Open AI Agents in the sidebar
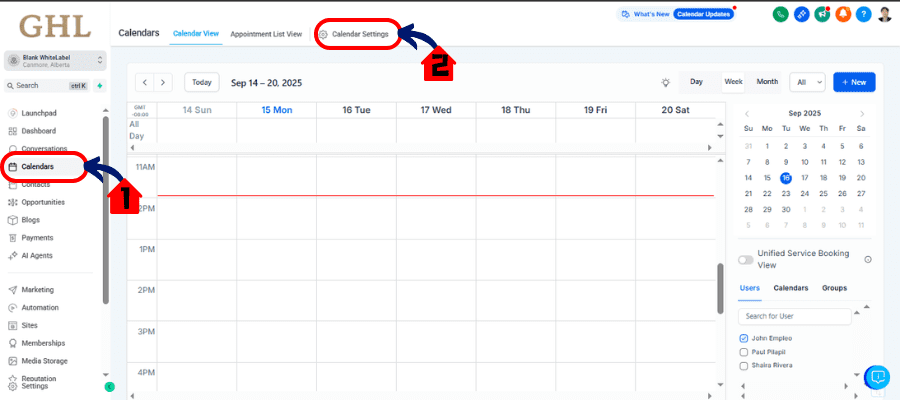 point(37,256)
